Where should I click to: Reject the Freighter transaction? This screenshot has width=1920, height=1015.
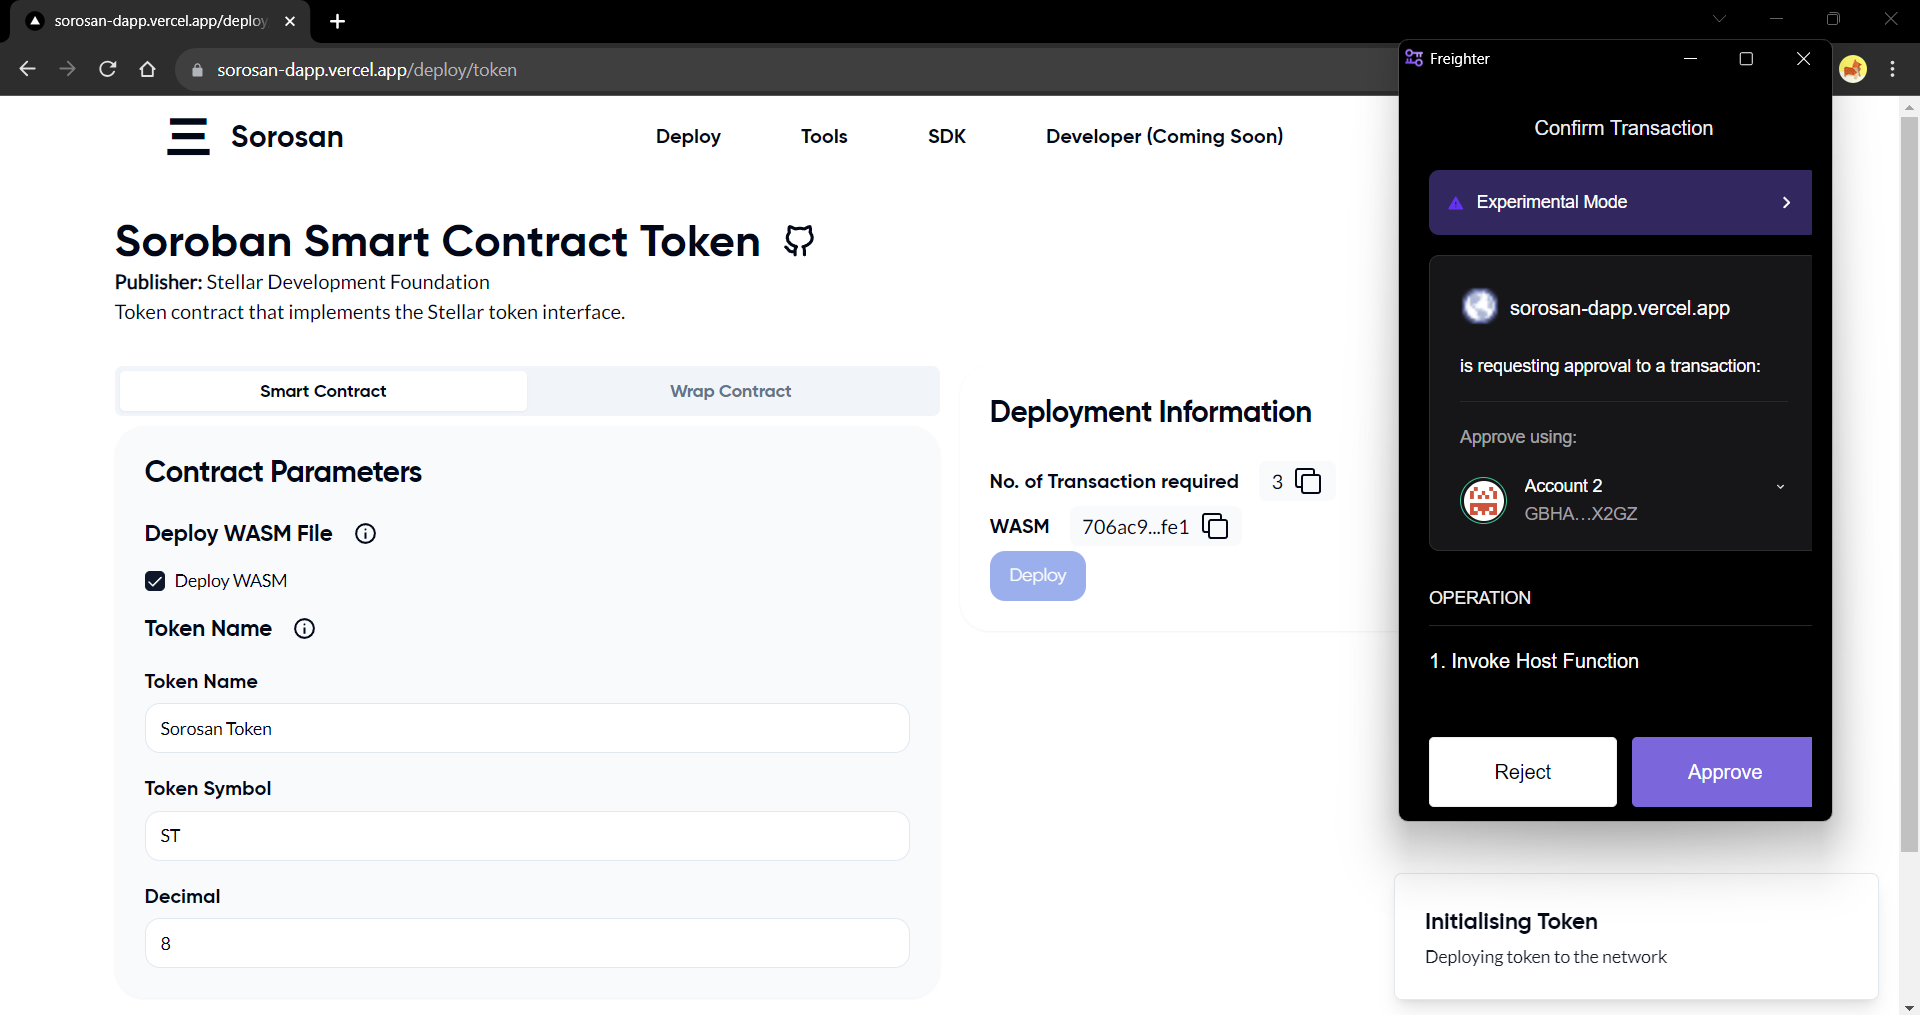1523,772
